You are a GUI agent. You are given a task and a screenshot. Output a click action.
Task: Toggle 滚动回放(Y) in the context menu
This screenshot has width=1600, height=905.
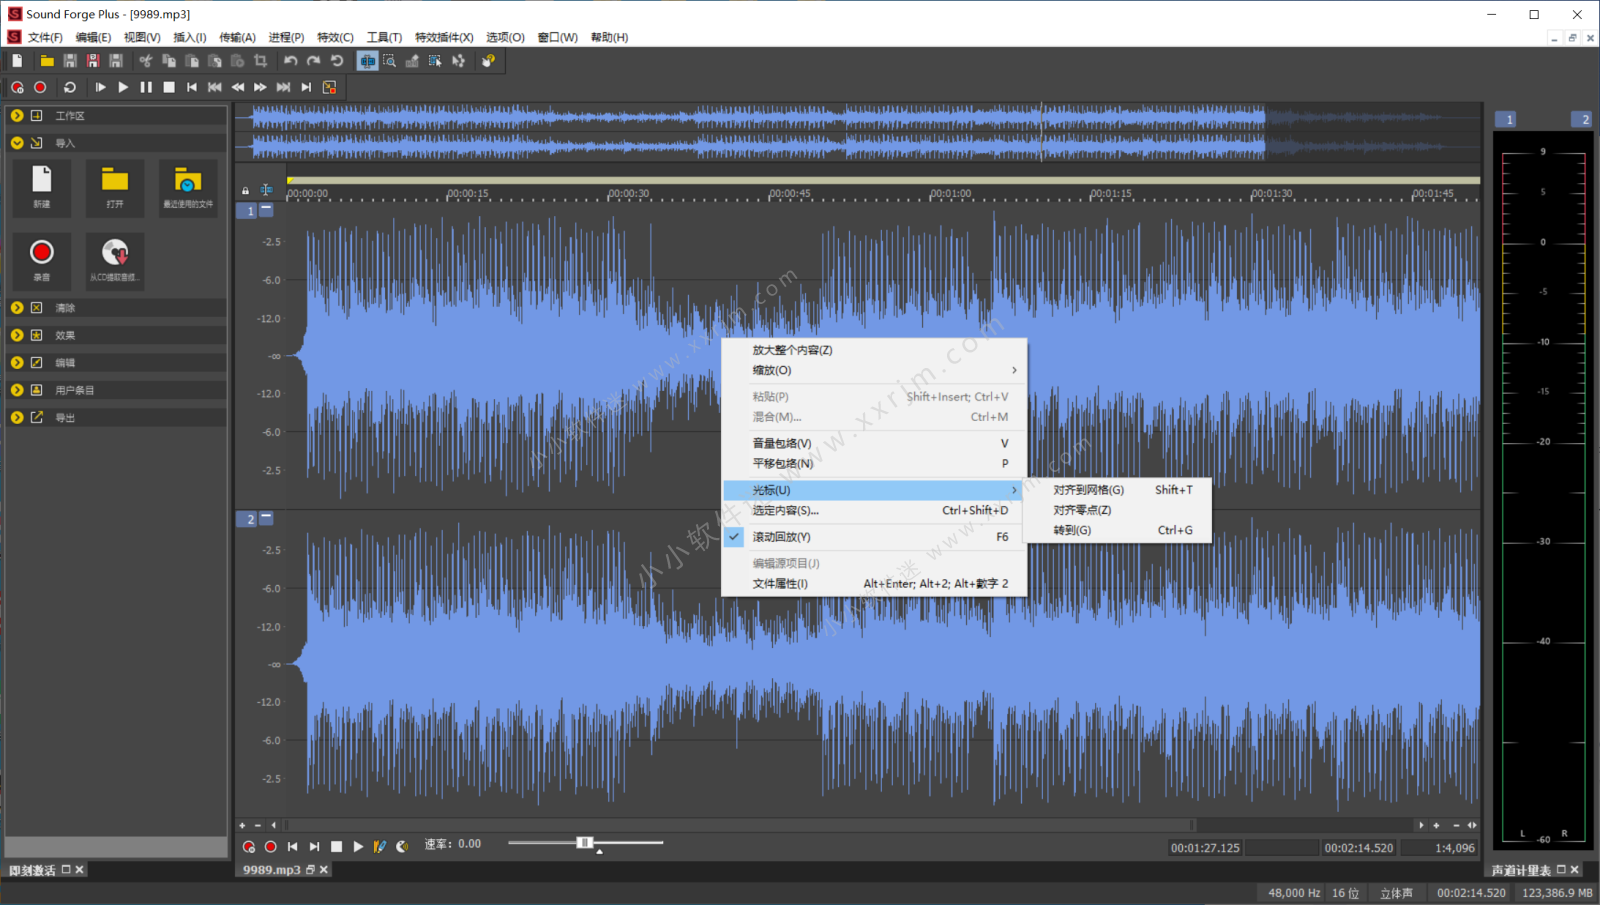click(x=874, y=537)
